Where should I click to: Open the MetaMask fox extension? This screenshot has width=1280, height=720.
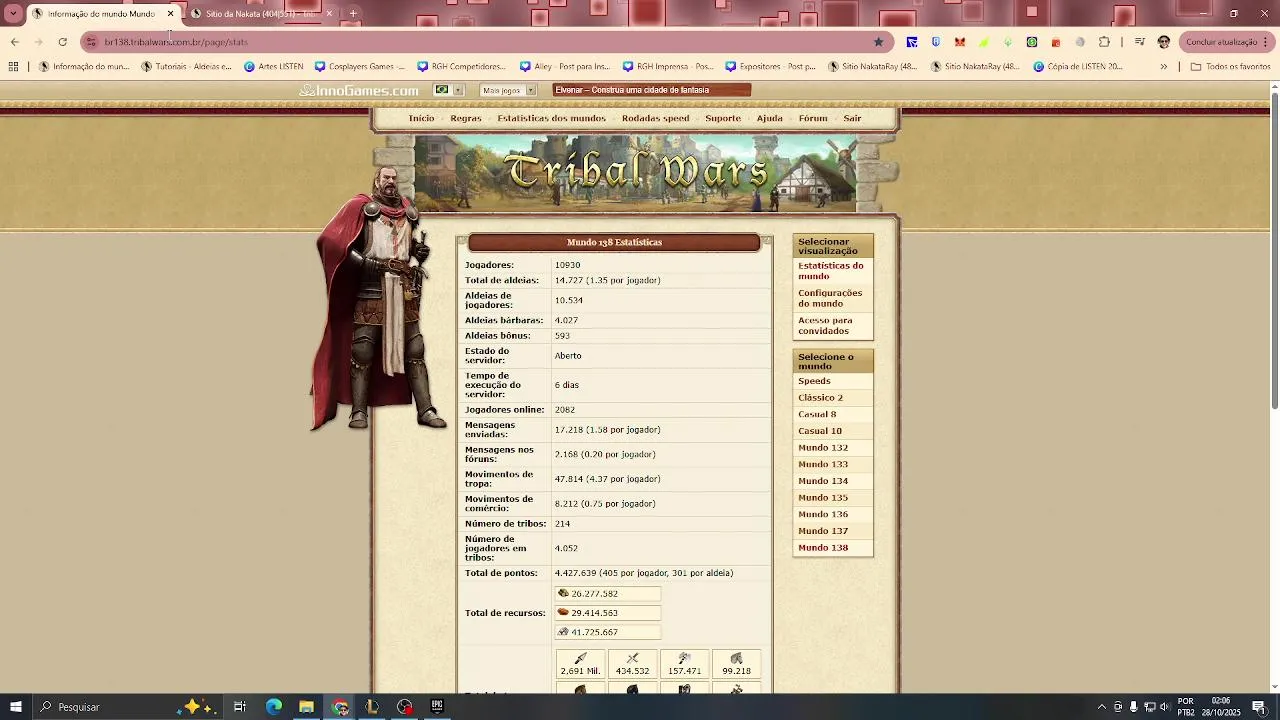pos(960,42)
